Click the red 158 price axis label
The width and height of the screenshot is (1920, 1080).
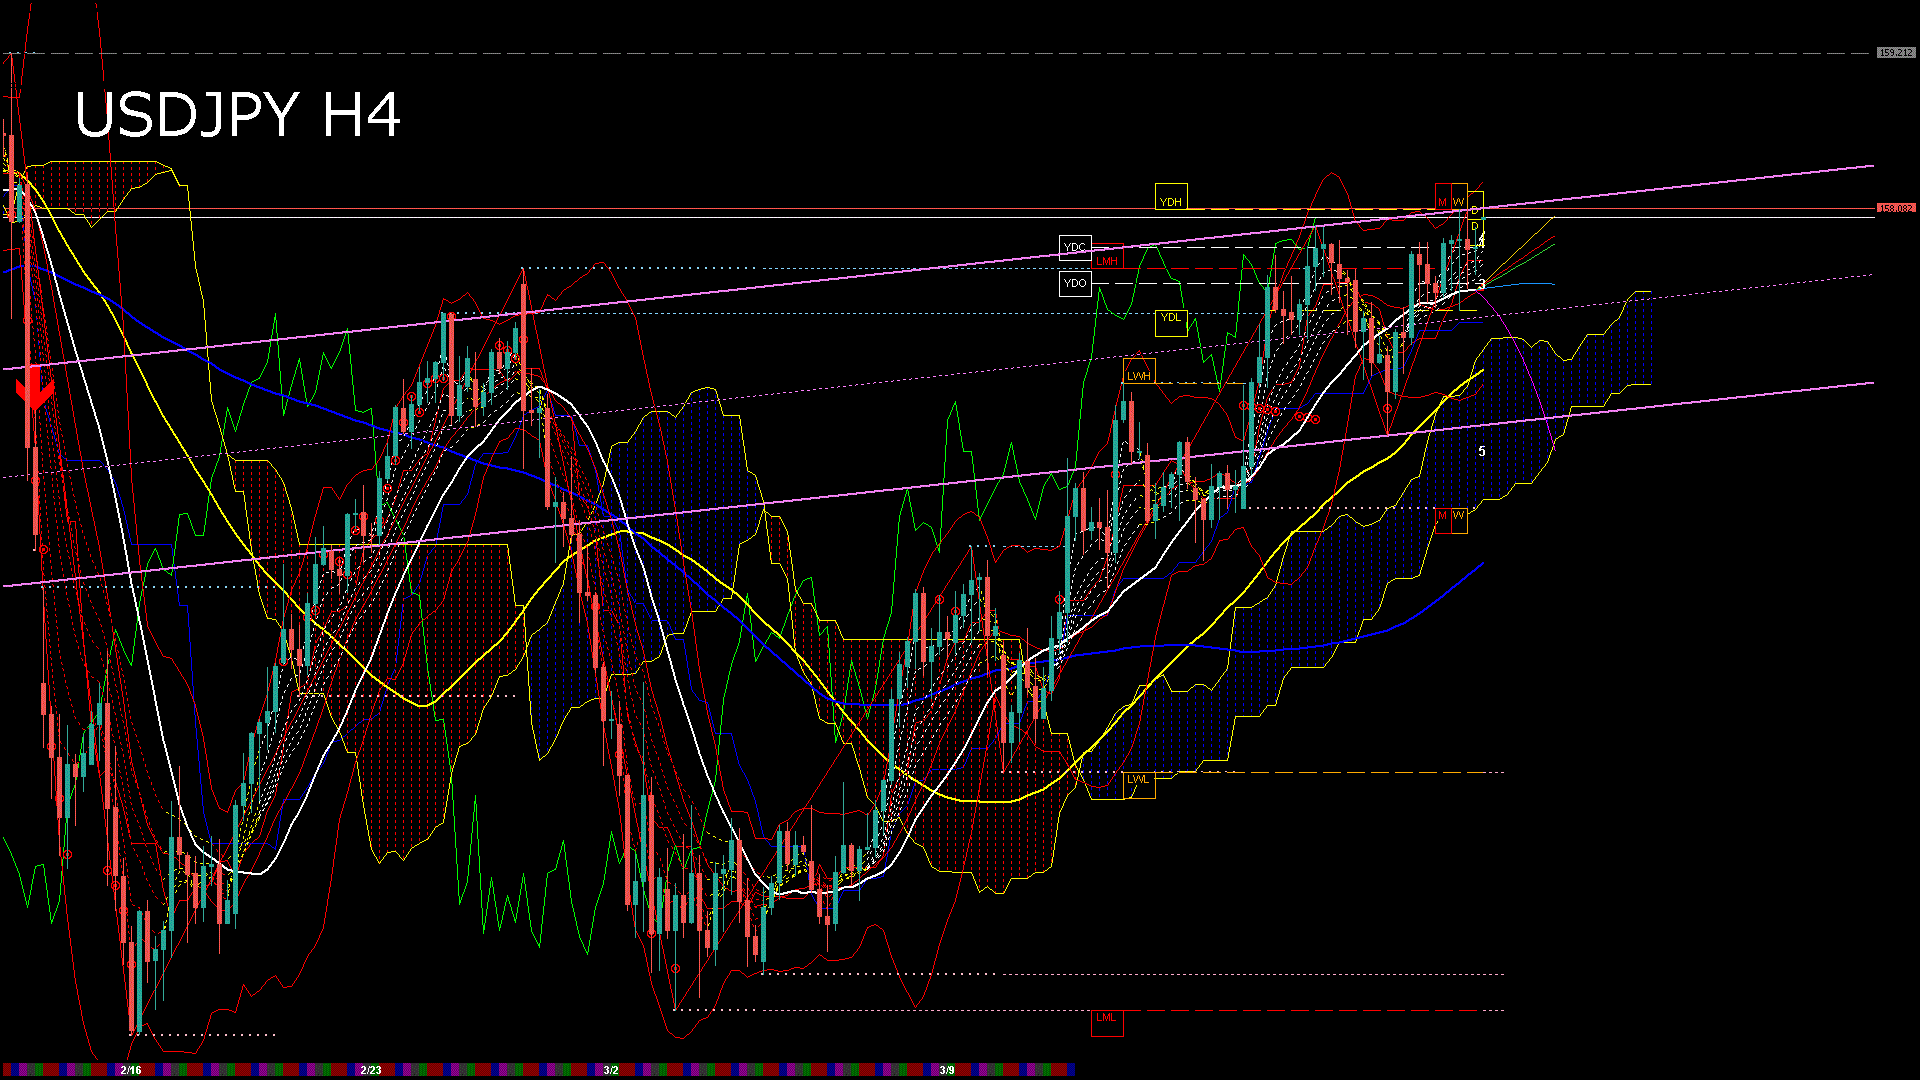1896,208
